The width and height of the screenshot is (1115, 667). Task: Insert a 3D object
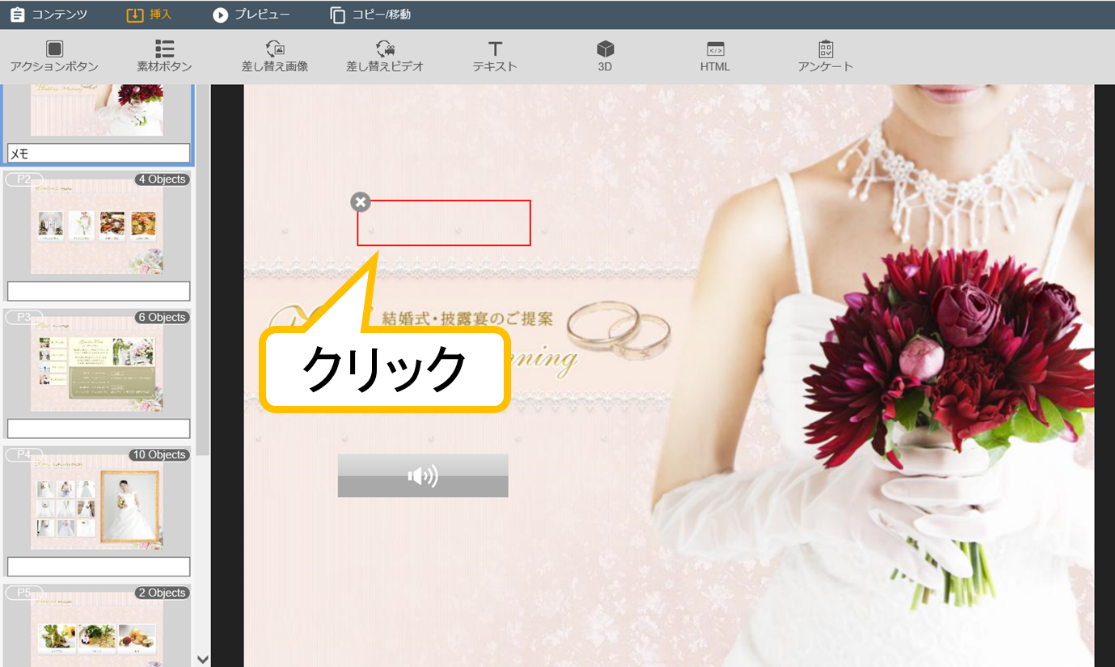click(x=605, y=50)
